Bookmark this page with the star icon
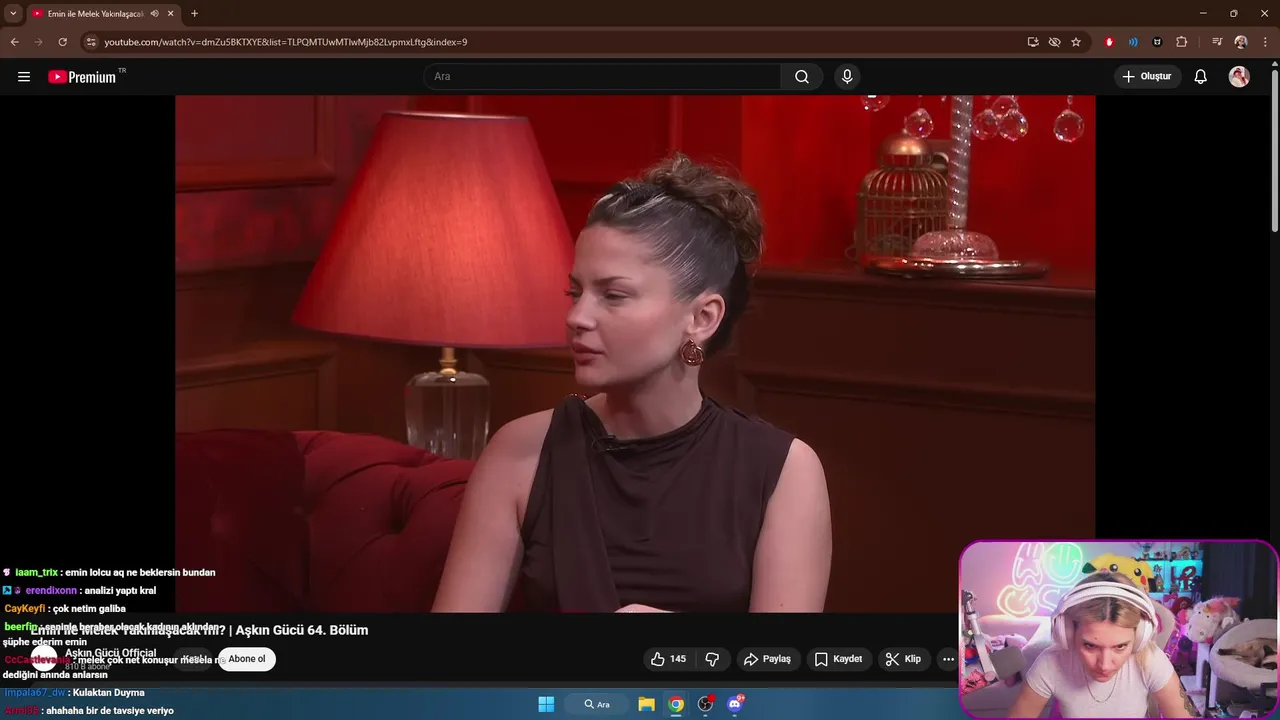 pos(1076,42)
